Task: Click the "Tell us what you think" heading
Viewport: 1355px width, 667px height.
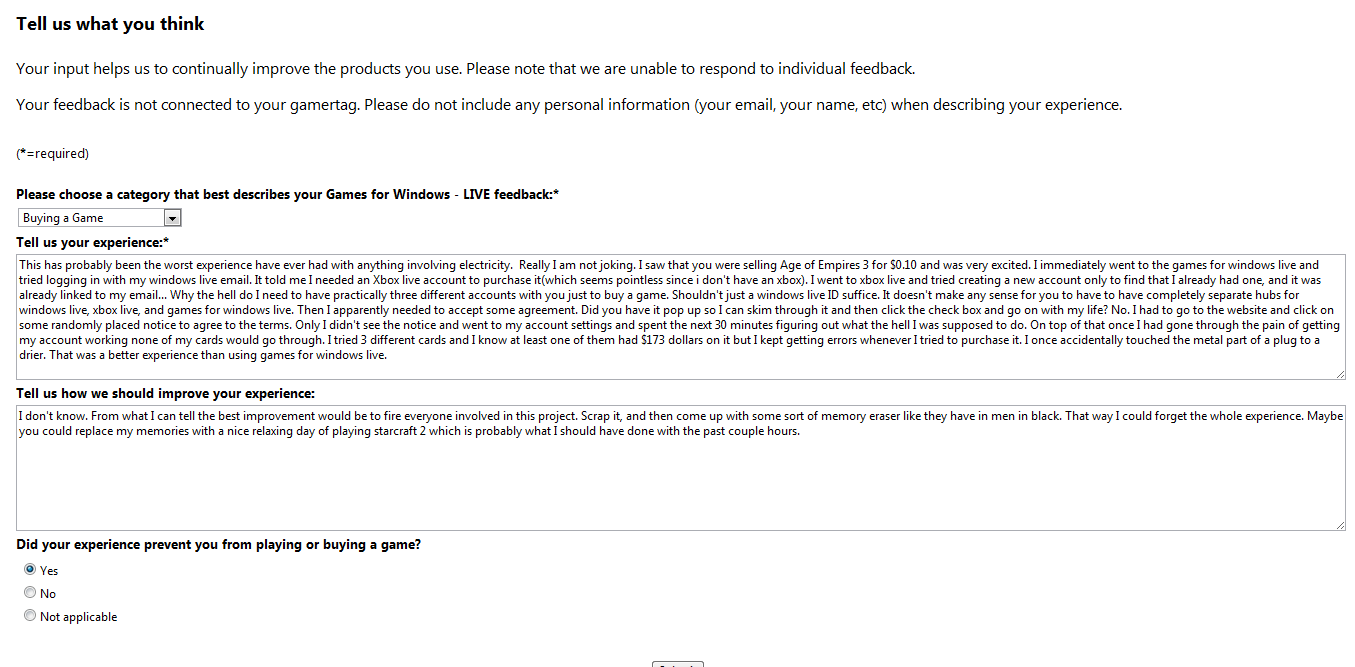Action: [x=110, y=24]
